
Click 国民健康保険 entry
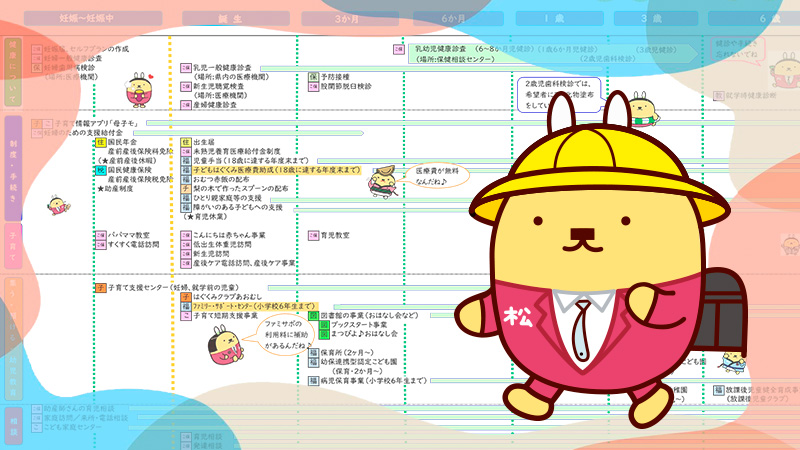pos(130,170)
